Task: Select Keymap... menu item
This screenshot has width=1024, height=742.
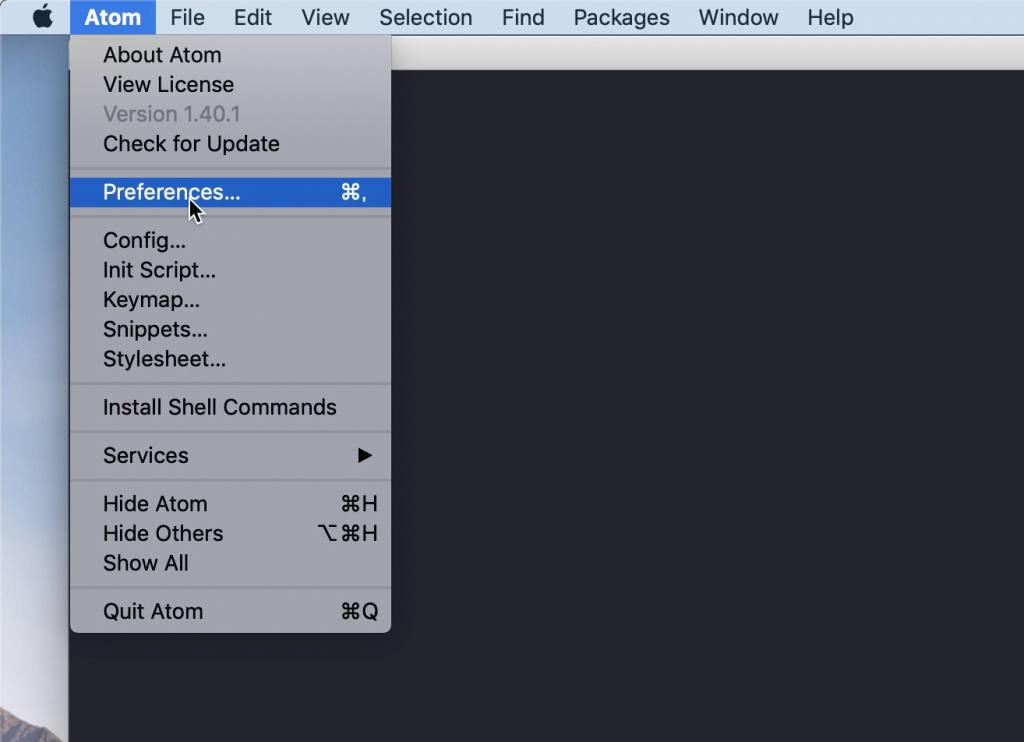Action: point(151,300)
